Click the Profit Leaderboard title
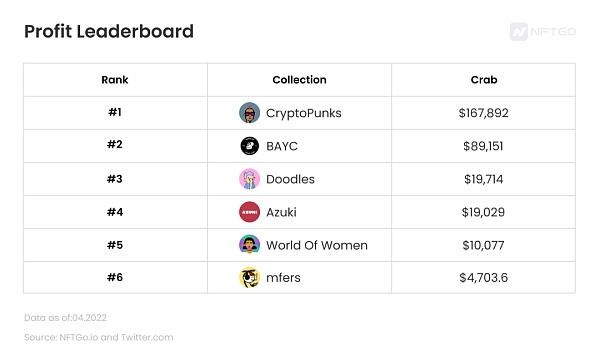 click(109, 31)
